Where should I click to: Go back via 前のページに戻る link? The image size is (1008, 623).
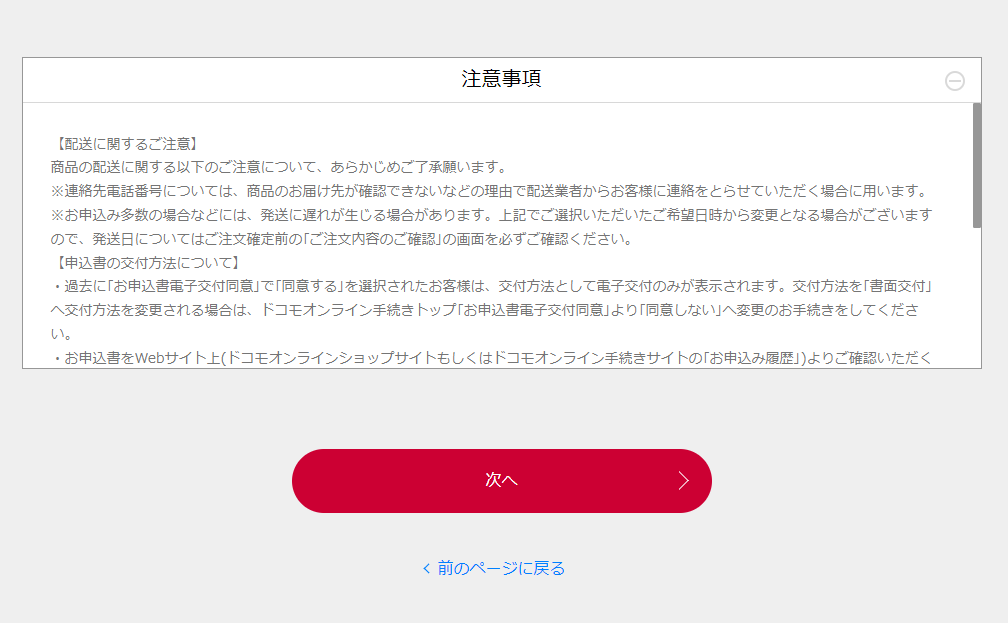pyautogui.click(x=494, y=568)
